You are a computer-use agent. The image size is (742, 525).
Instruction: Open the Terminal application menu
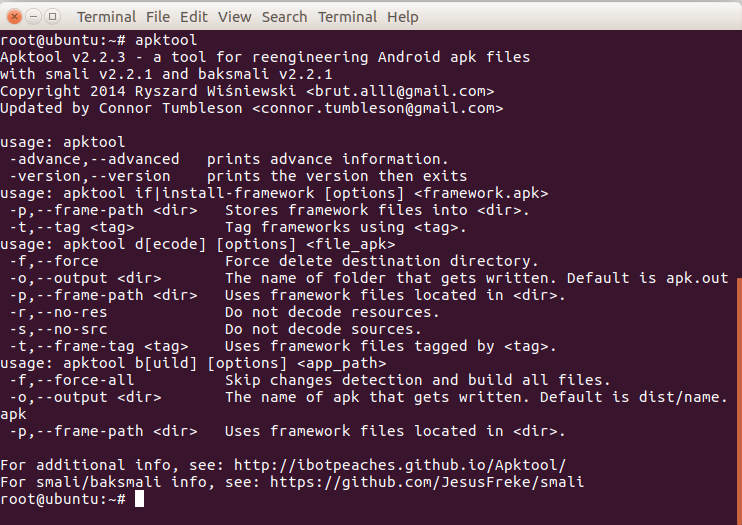click(x=106, y=17)
